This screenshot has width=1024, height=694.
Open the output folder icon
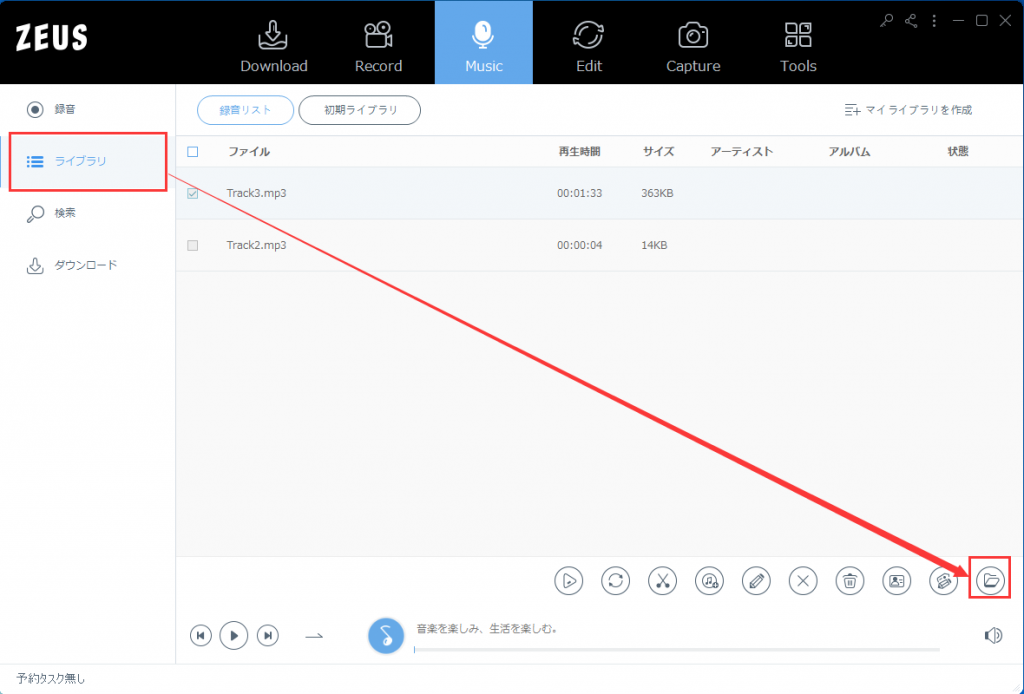click(x=989, y=581)
